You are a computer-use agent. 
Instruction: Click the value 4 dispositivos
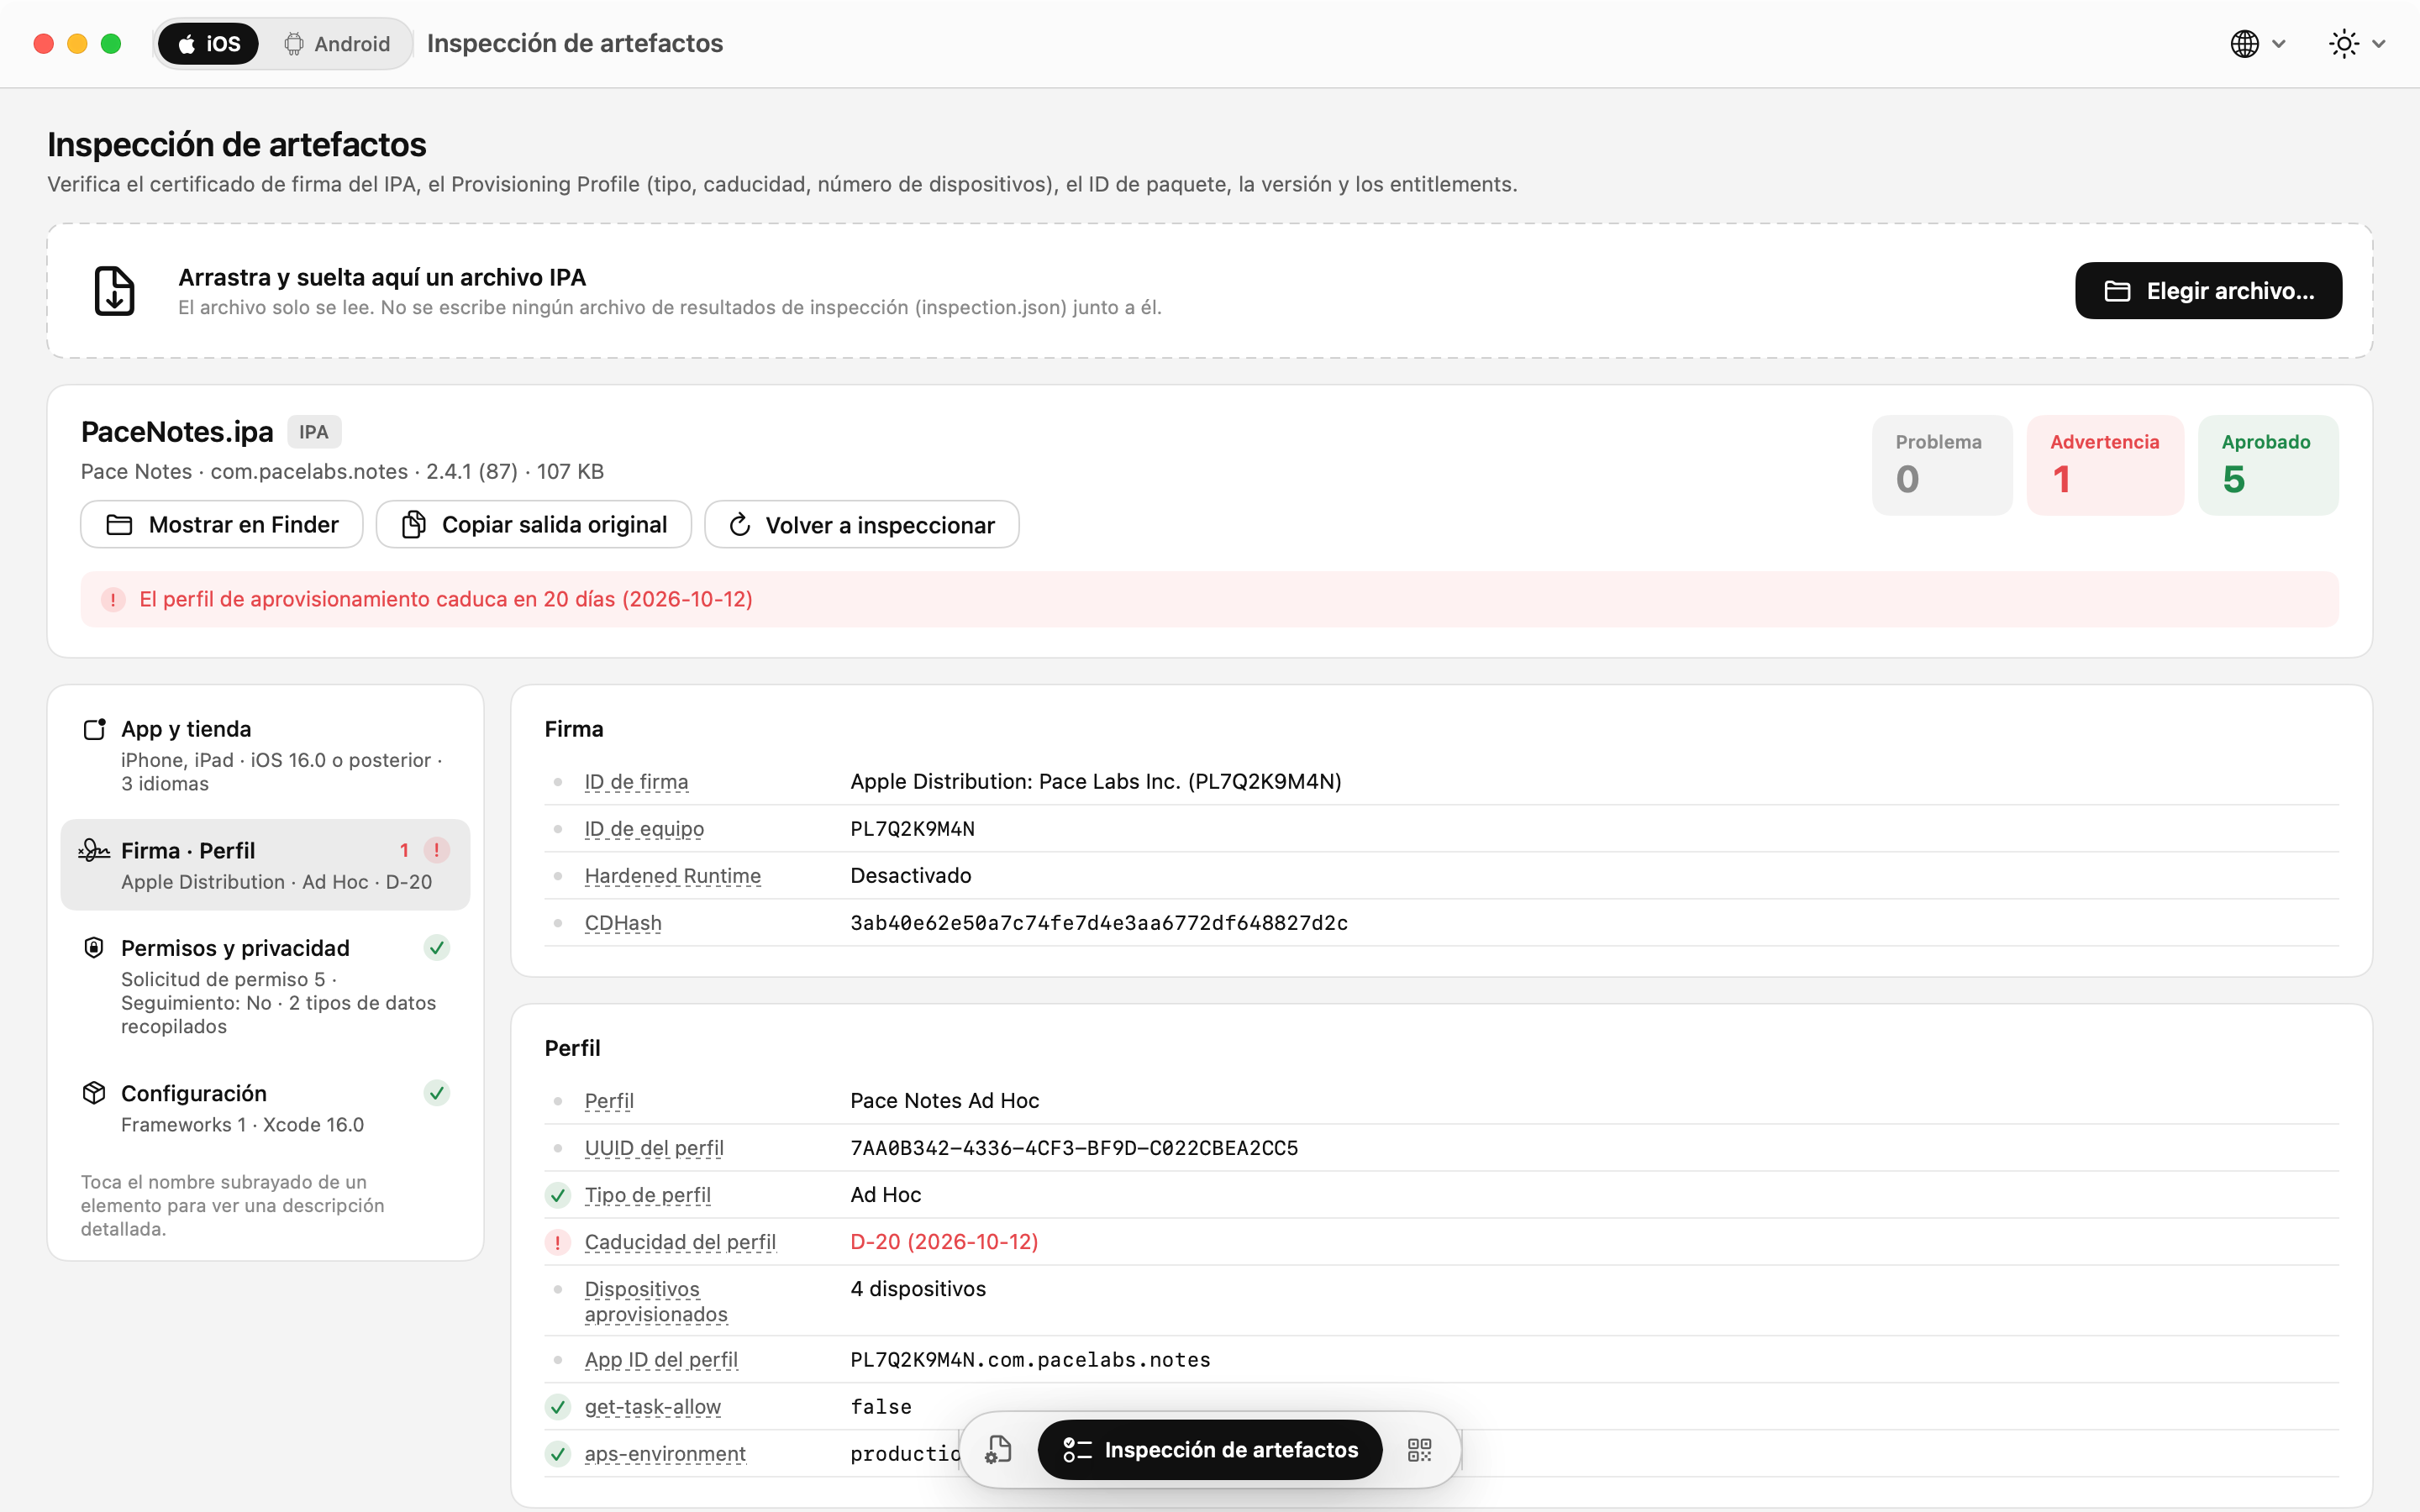[x=918, y=1289]
